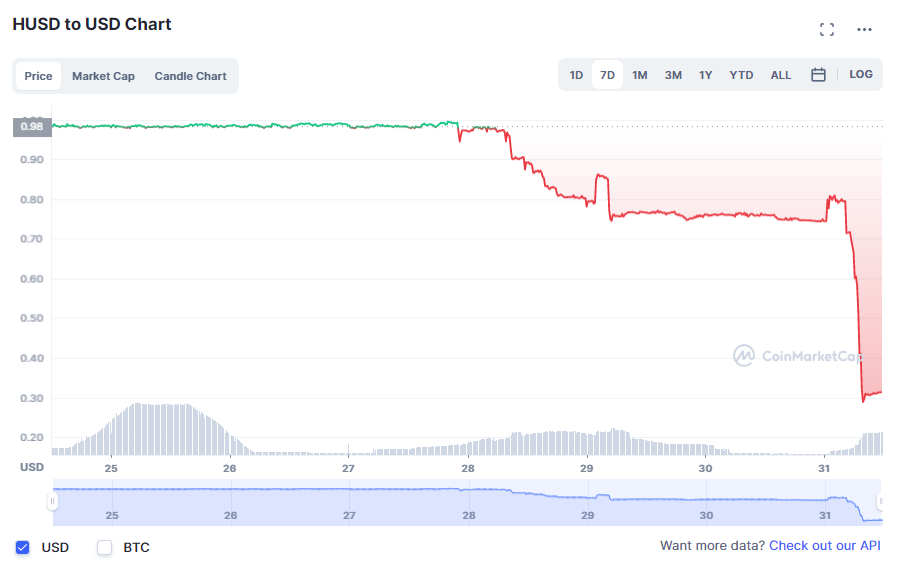903x582 pixels.
Task: Open the calendar date range picker
Action: (818, 75)
